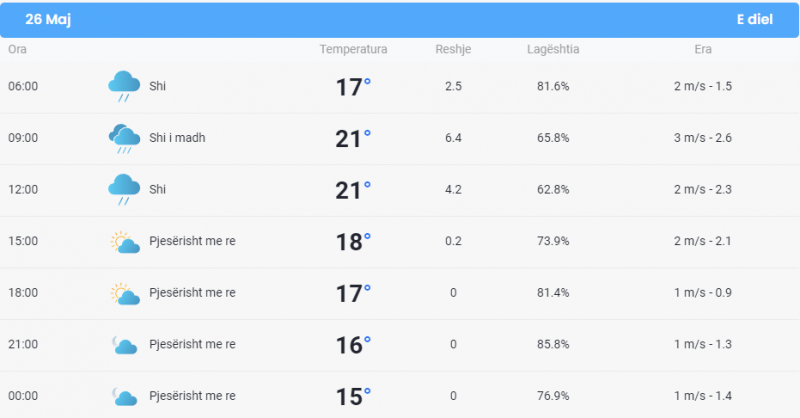Click the moon cloud icon at 21:00
800x418 pixels.
pyautogui.click(x=124, y=345)
